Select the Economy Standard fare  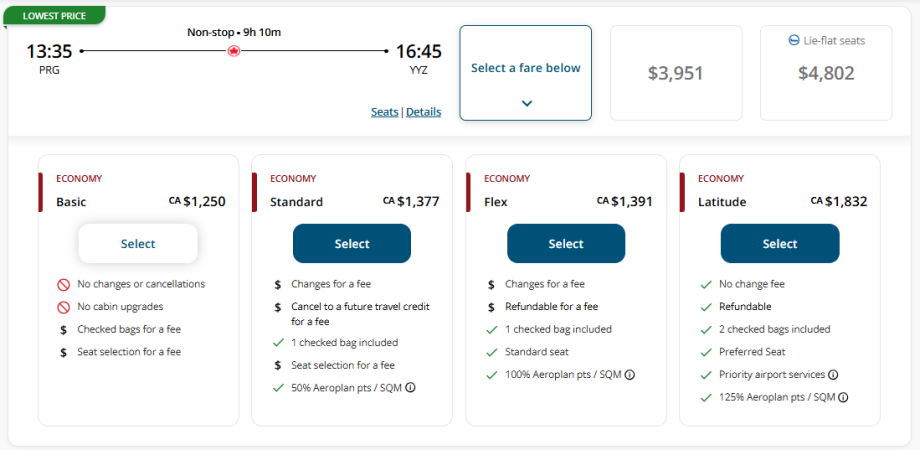[x=352, y=244]
